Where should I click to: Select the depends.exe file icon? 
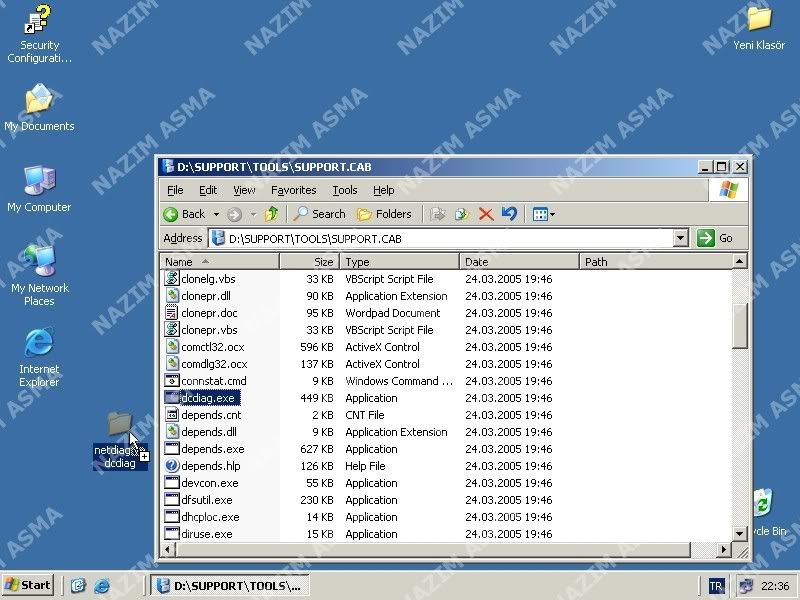(172, 448)
